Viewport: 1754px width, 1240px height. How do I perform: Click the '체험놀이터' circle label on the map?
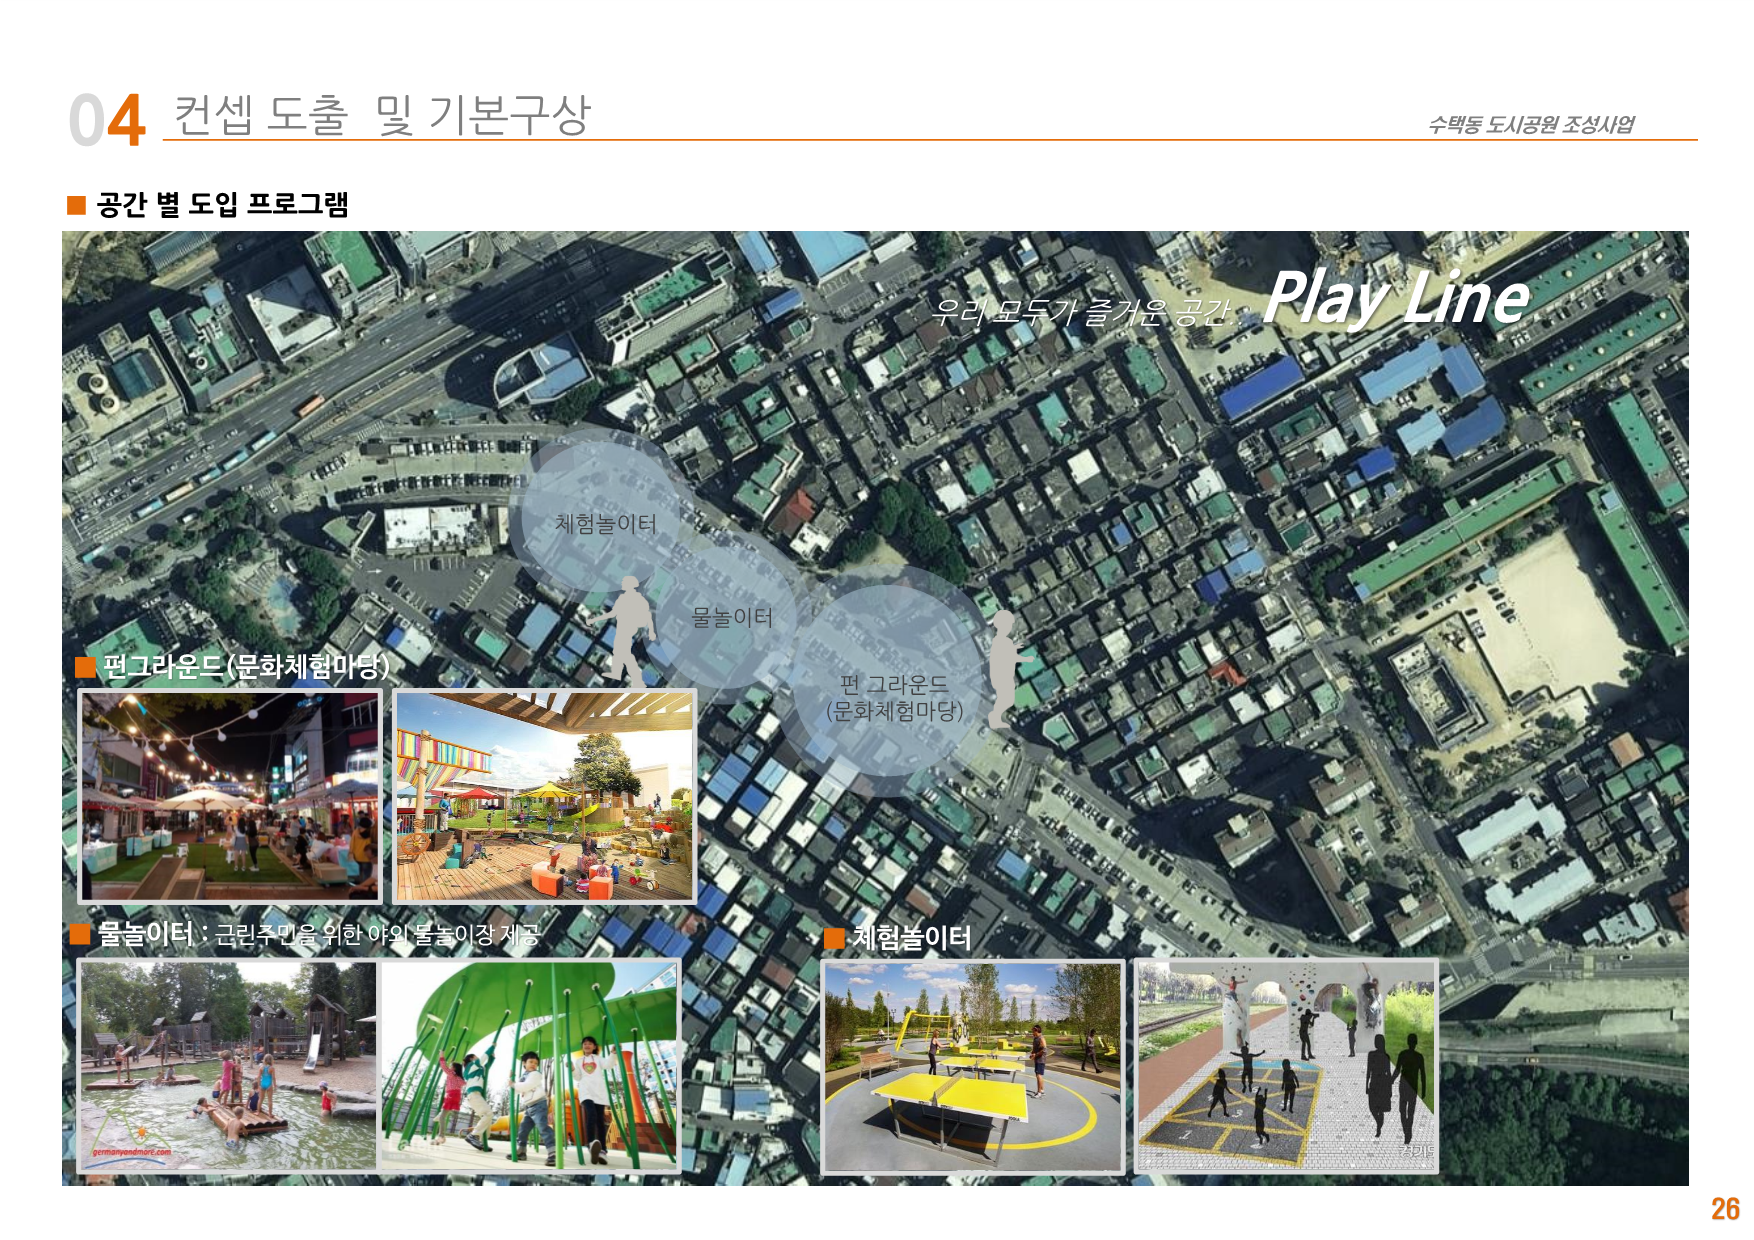pyautogui.click(x=606, y=524)
